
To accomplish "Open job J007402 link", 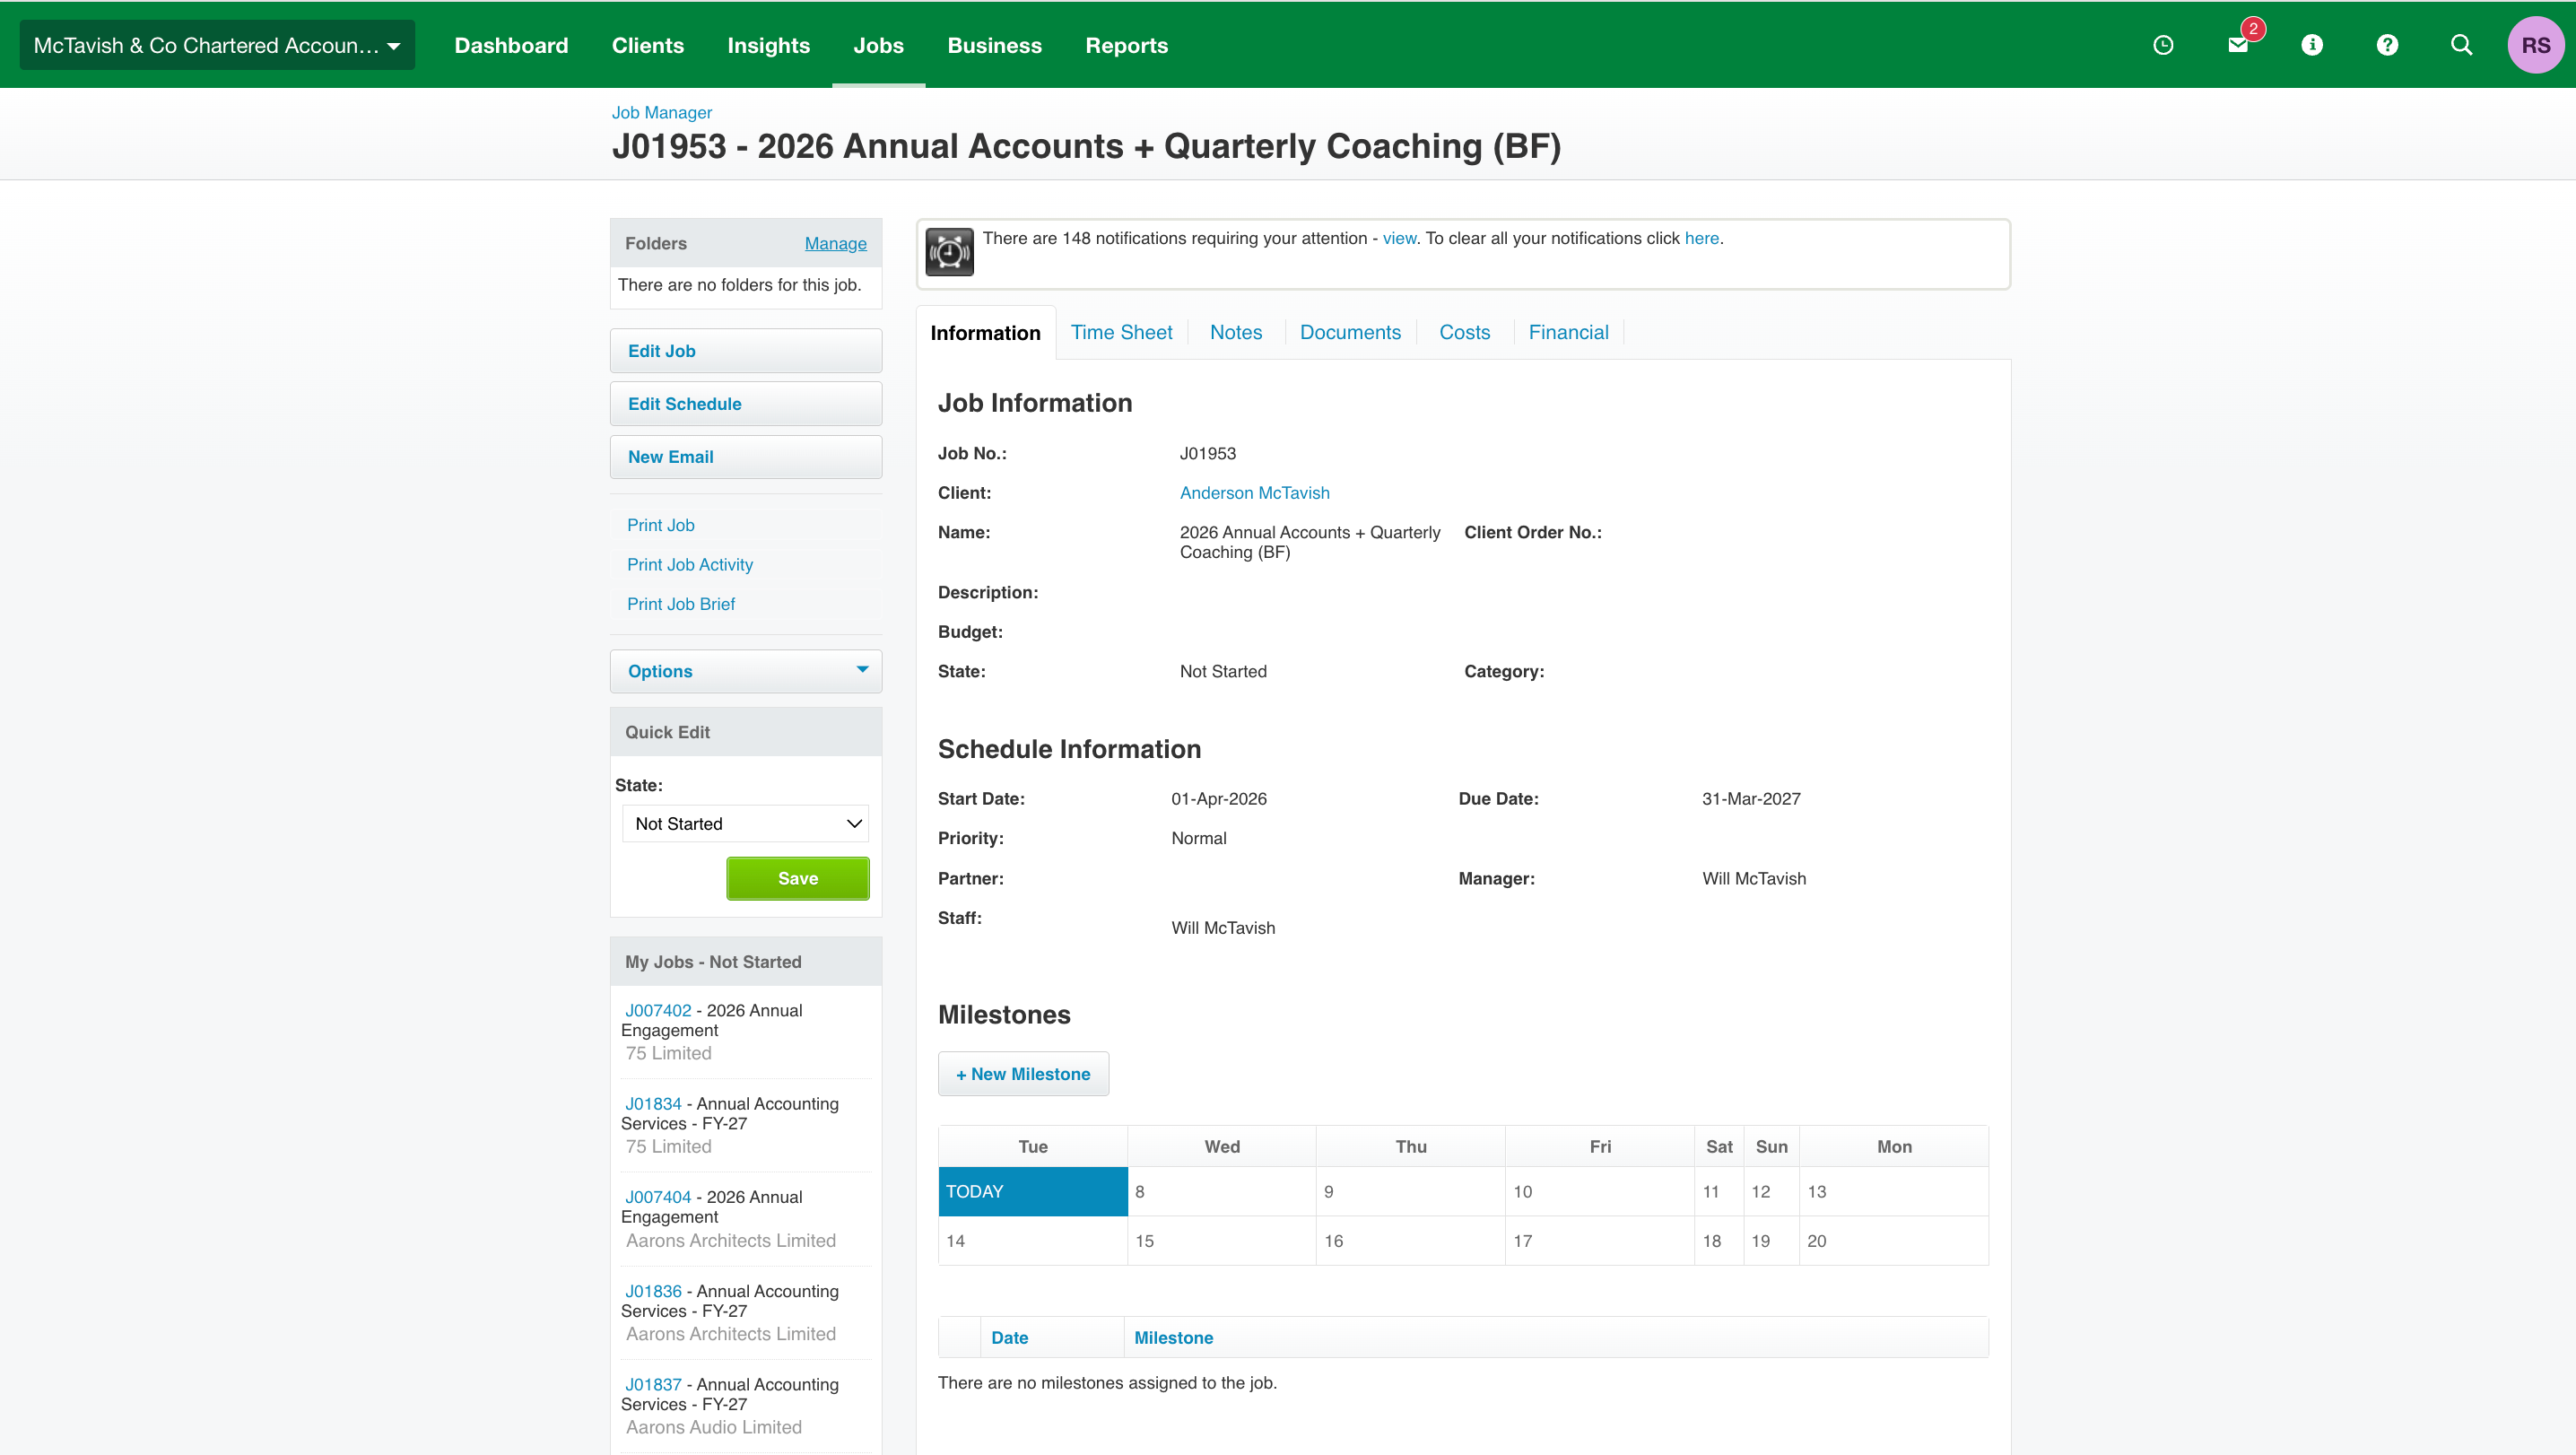I will 658,1011.
